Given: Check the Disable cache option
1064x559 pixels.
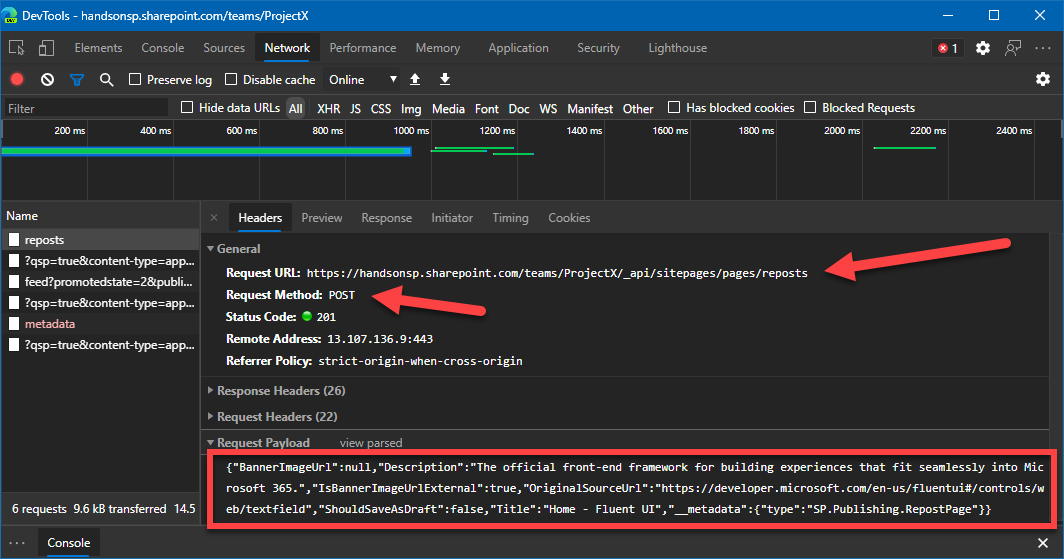Looking at the screenshot, I should pos(231,80).
